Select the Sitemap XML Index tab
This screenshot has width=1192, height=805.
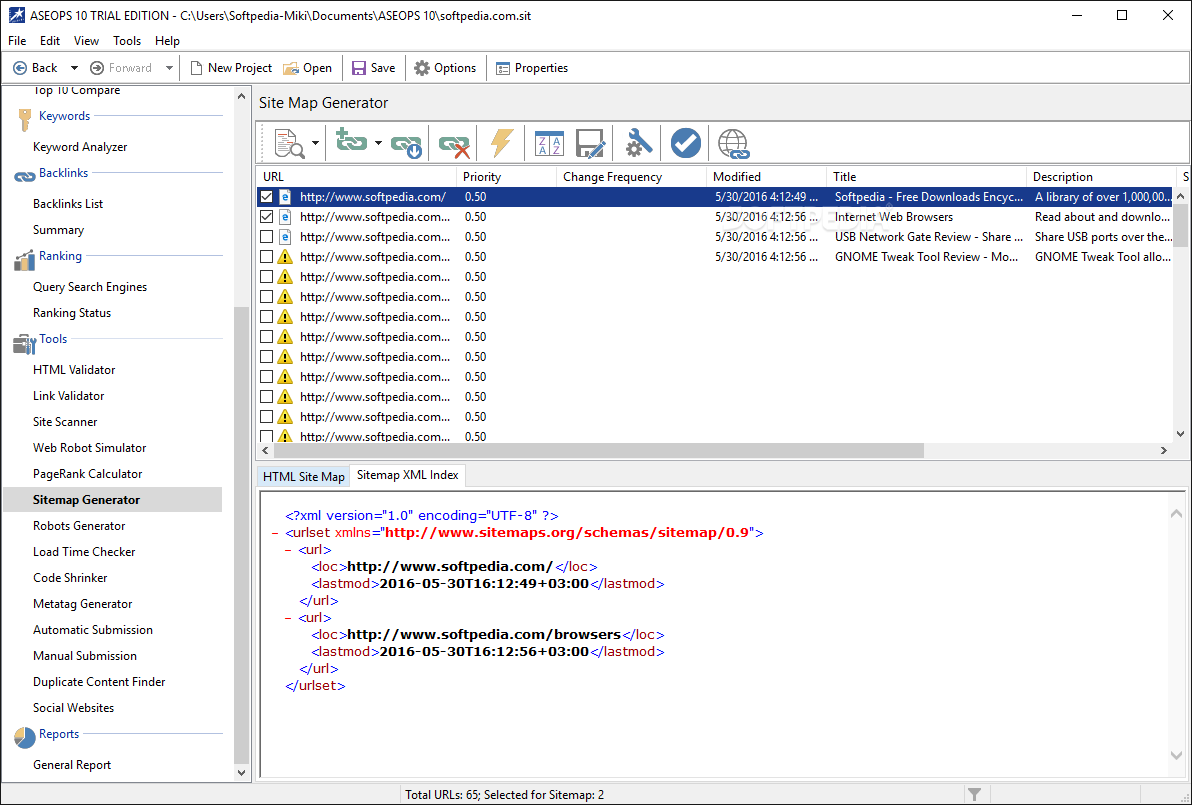coord(407,475)
